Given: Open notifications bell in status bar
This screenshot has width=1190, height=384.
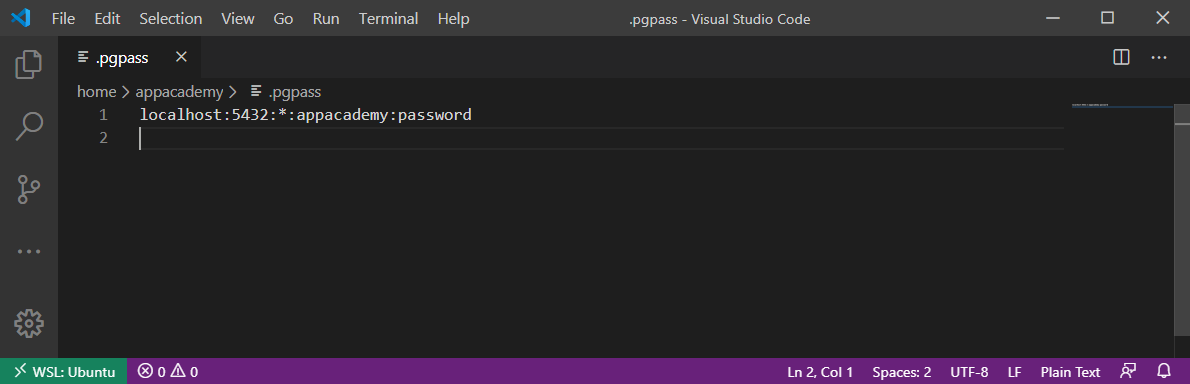Looking at the screenshot, I should pos(1163,372).
